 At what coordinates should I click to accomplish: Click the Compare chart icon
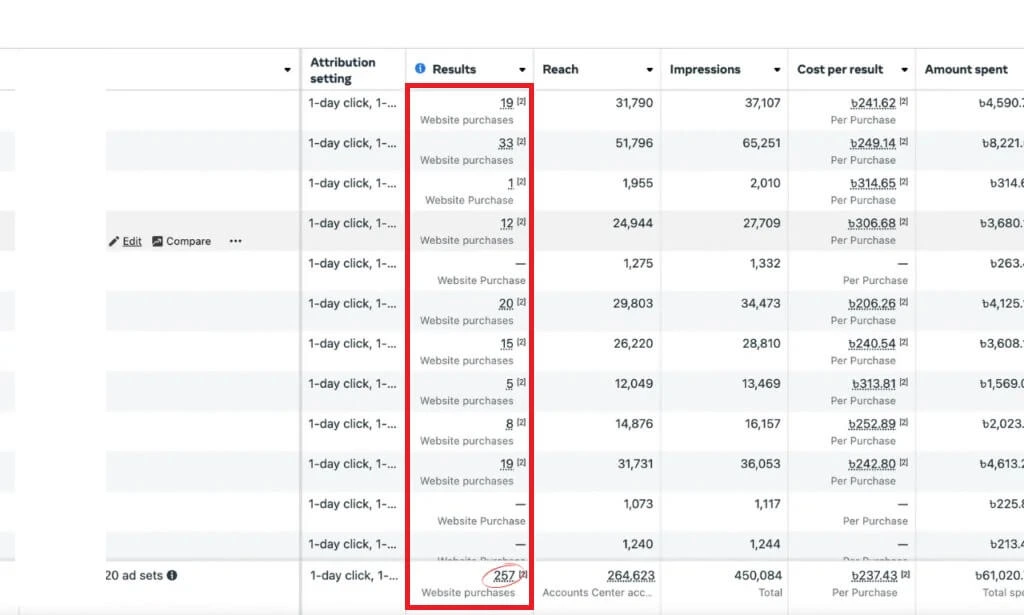tap(158, 241)
